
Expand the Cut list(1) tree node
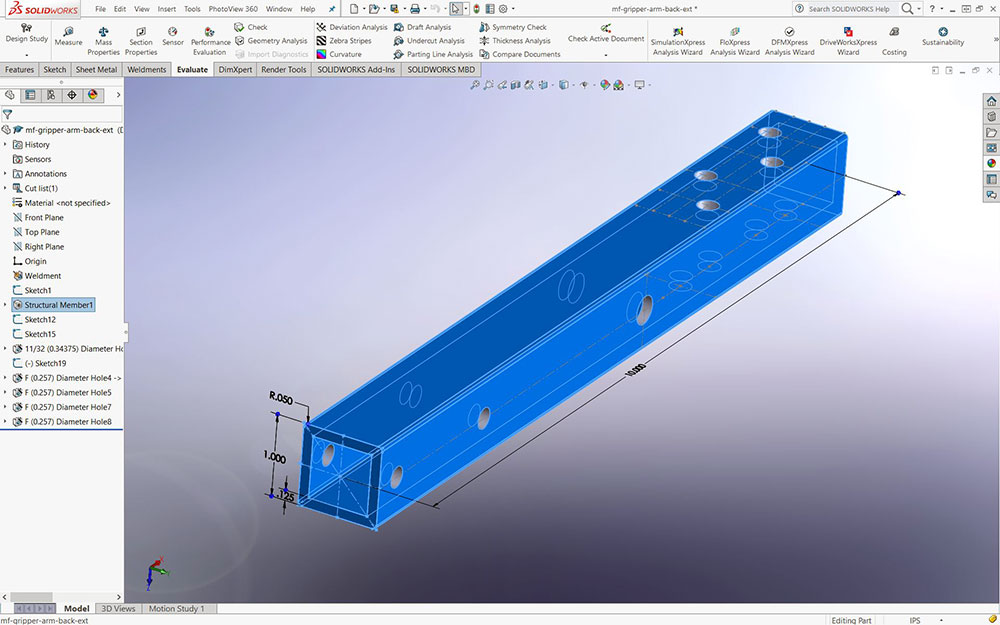5,188
